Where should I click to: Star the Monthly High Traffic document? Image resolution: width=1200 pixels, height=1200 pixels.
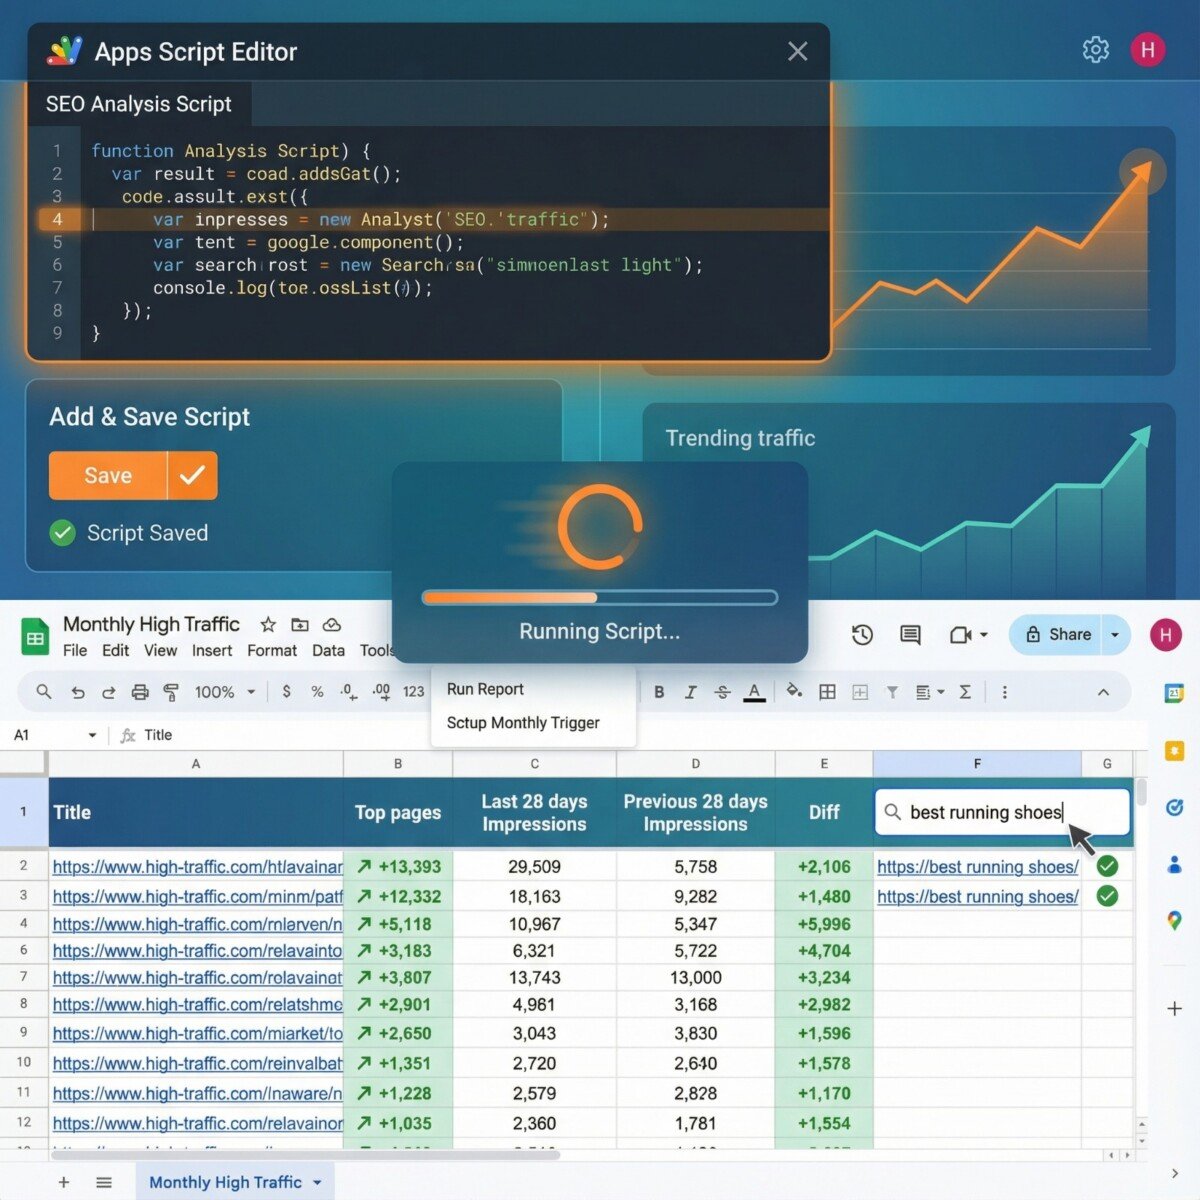[x=268, y=625]
